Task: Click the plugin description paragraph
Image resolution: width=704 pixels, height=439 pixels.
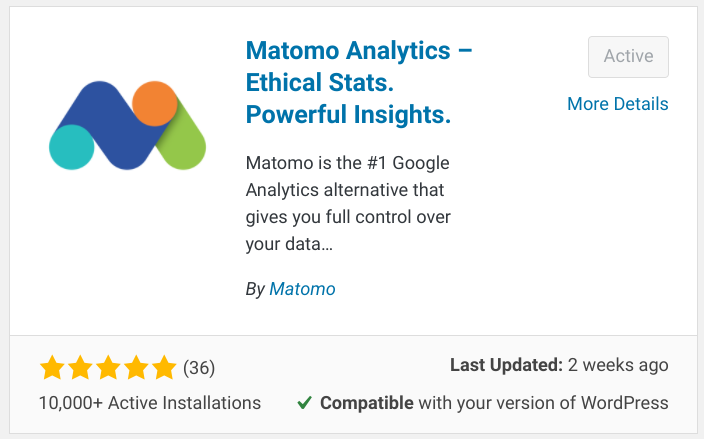Action: coord(348,203)
